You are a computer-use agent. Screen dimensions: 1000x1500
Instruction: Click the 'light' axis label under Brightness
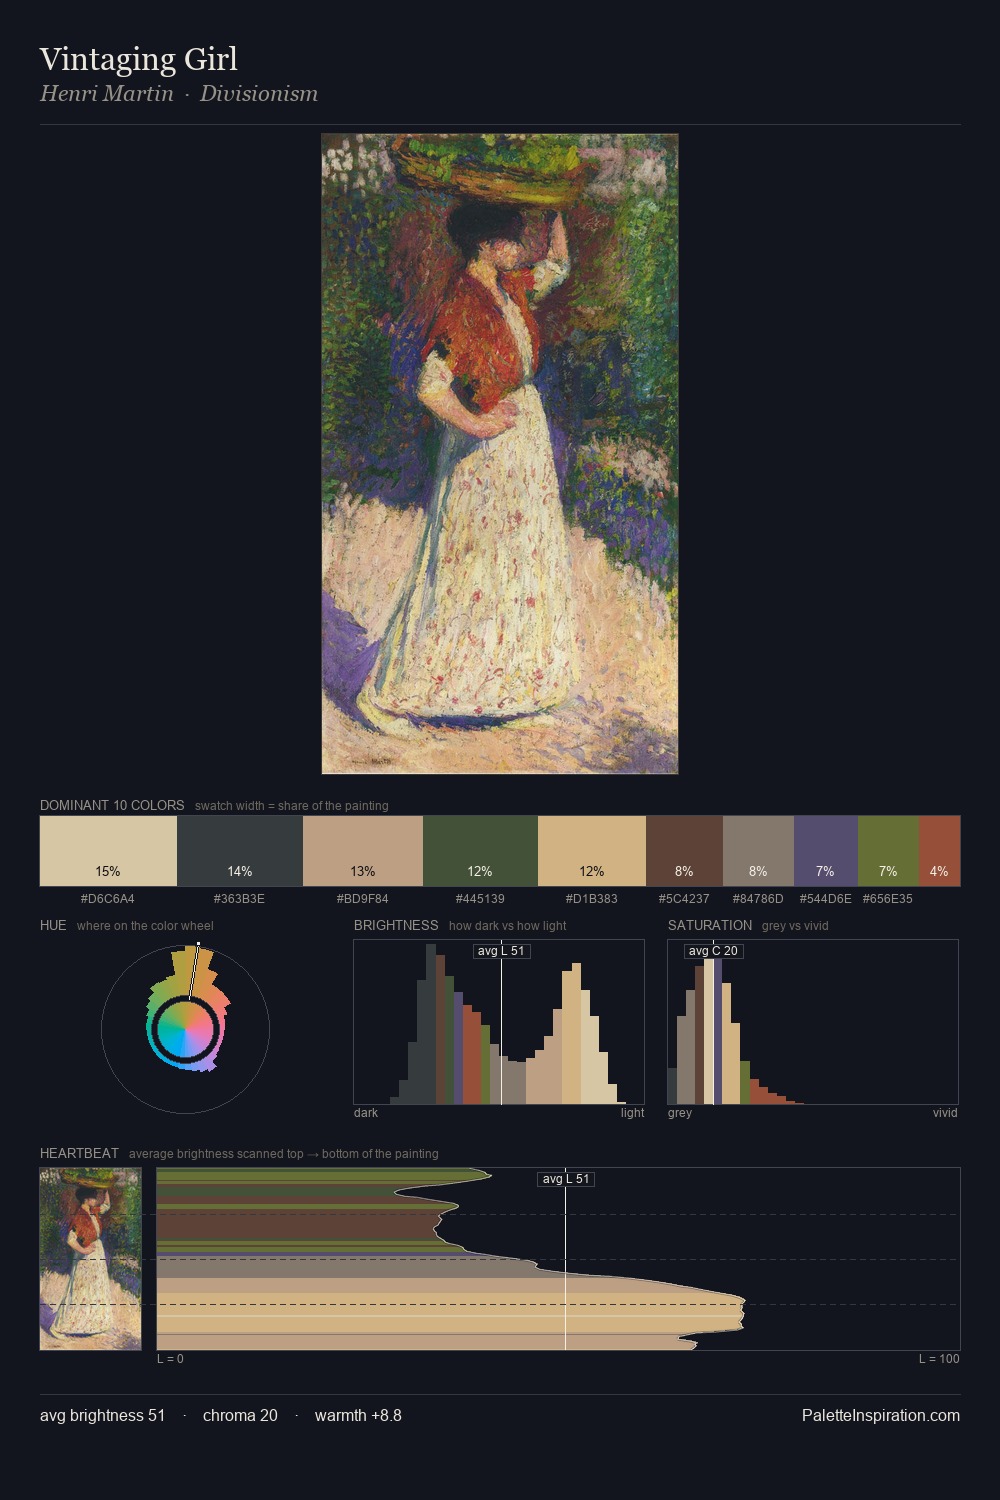633,1113
